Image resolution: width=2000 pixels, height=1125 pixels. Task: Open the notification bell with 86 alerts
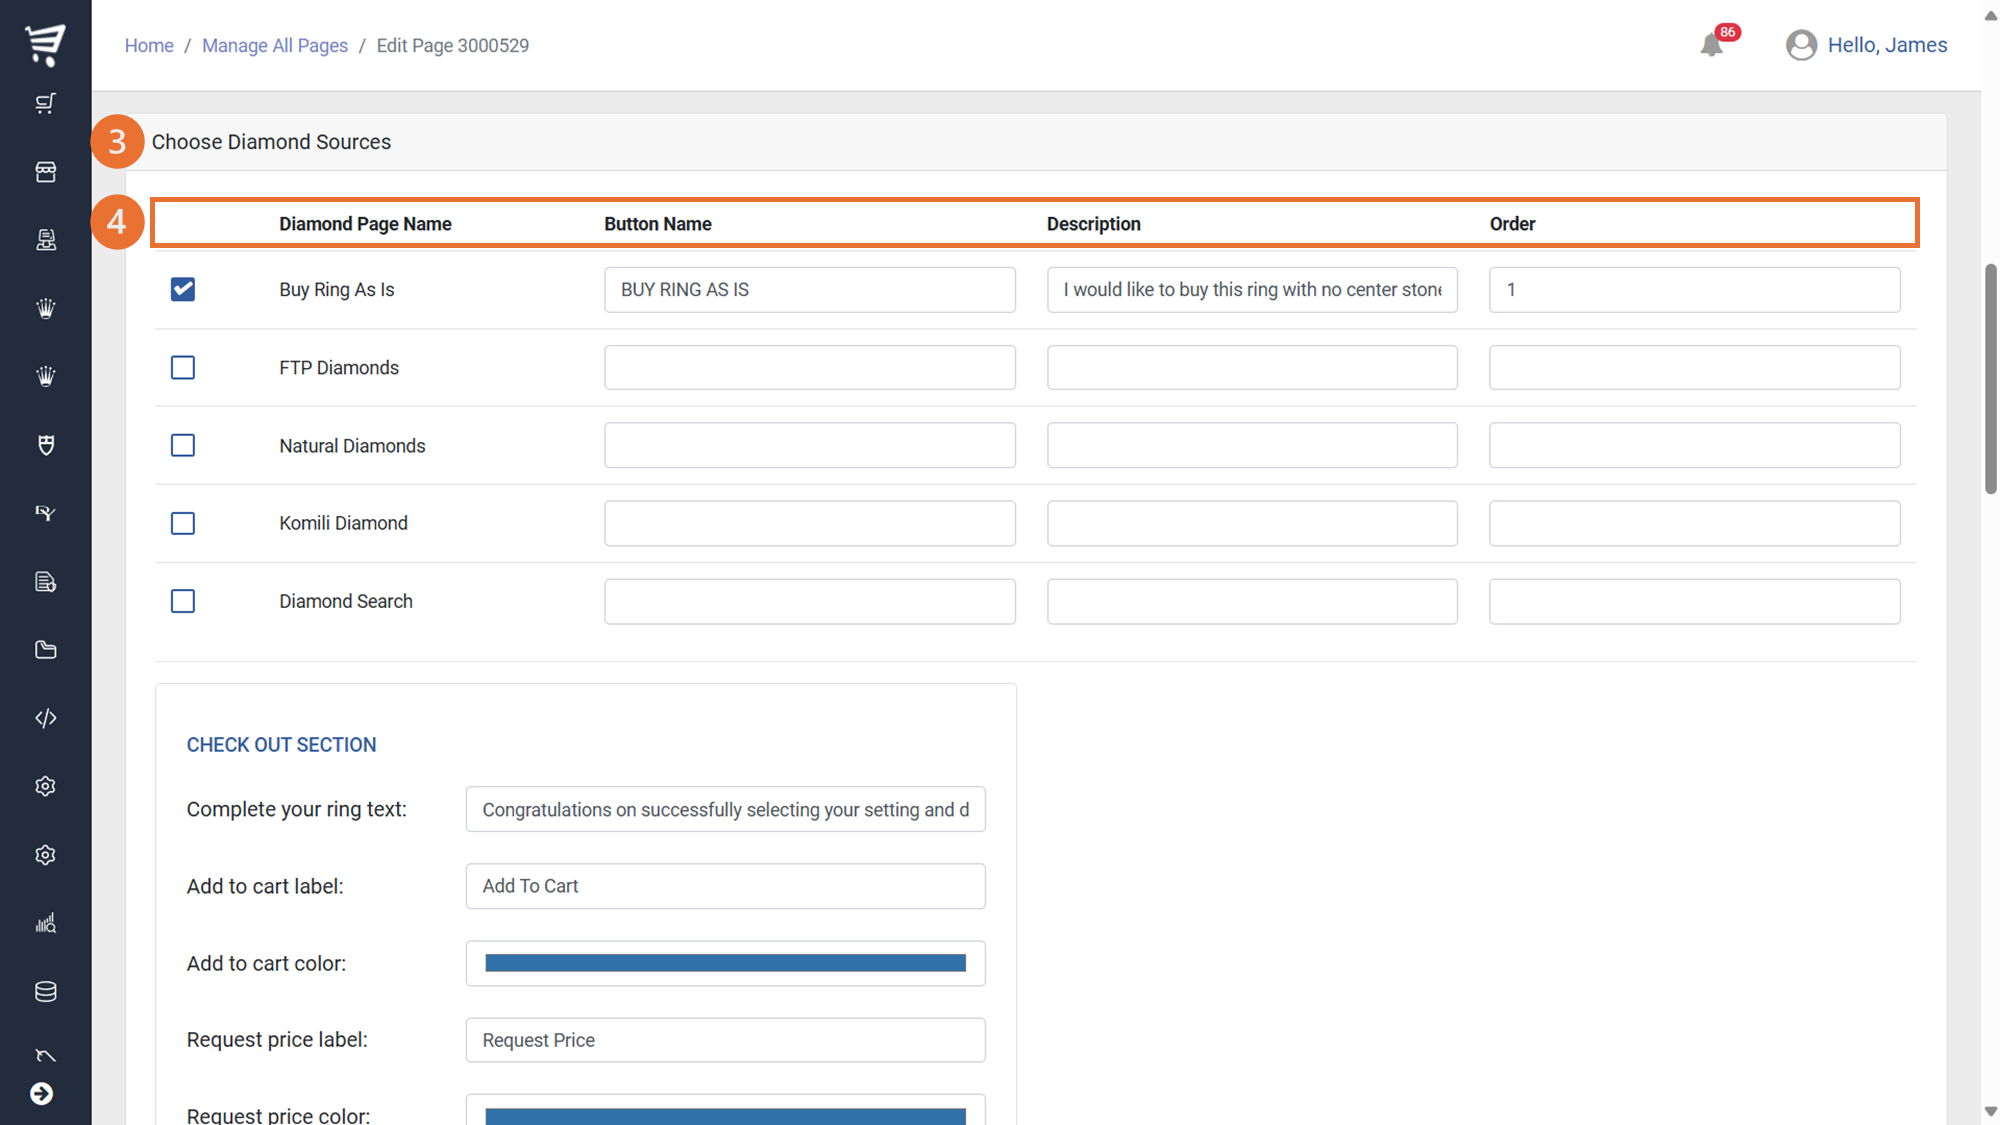click(1712, 44)
